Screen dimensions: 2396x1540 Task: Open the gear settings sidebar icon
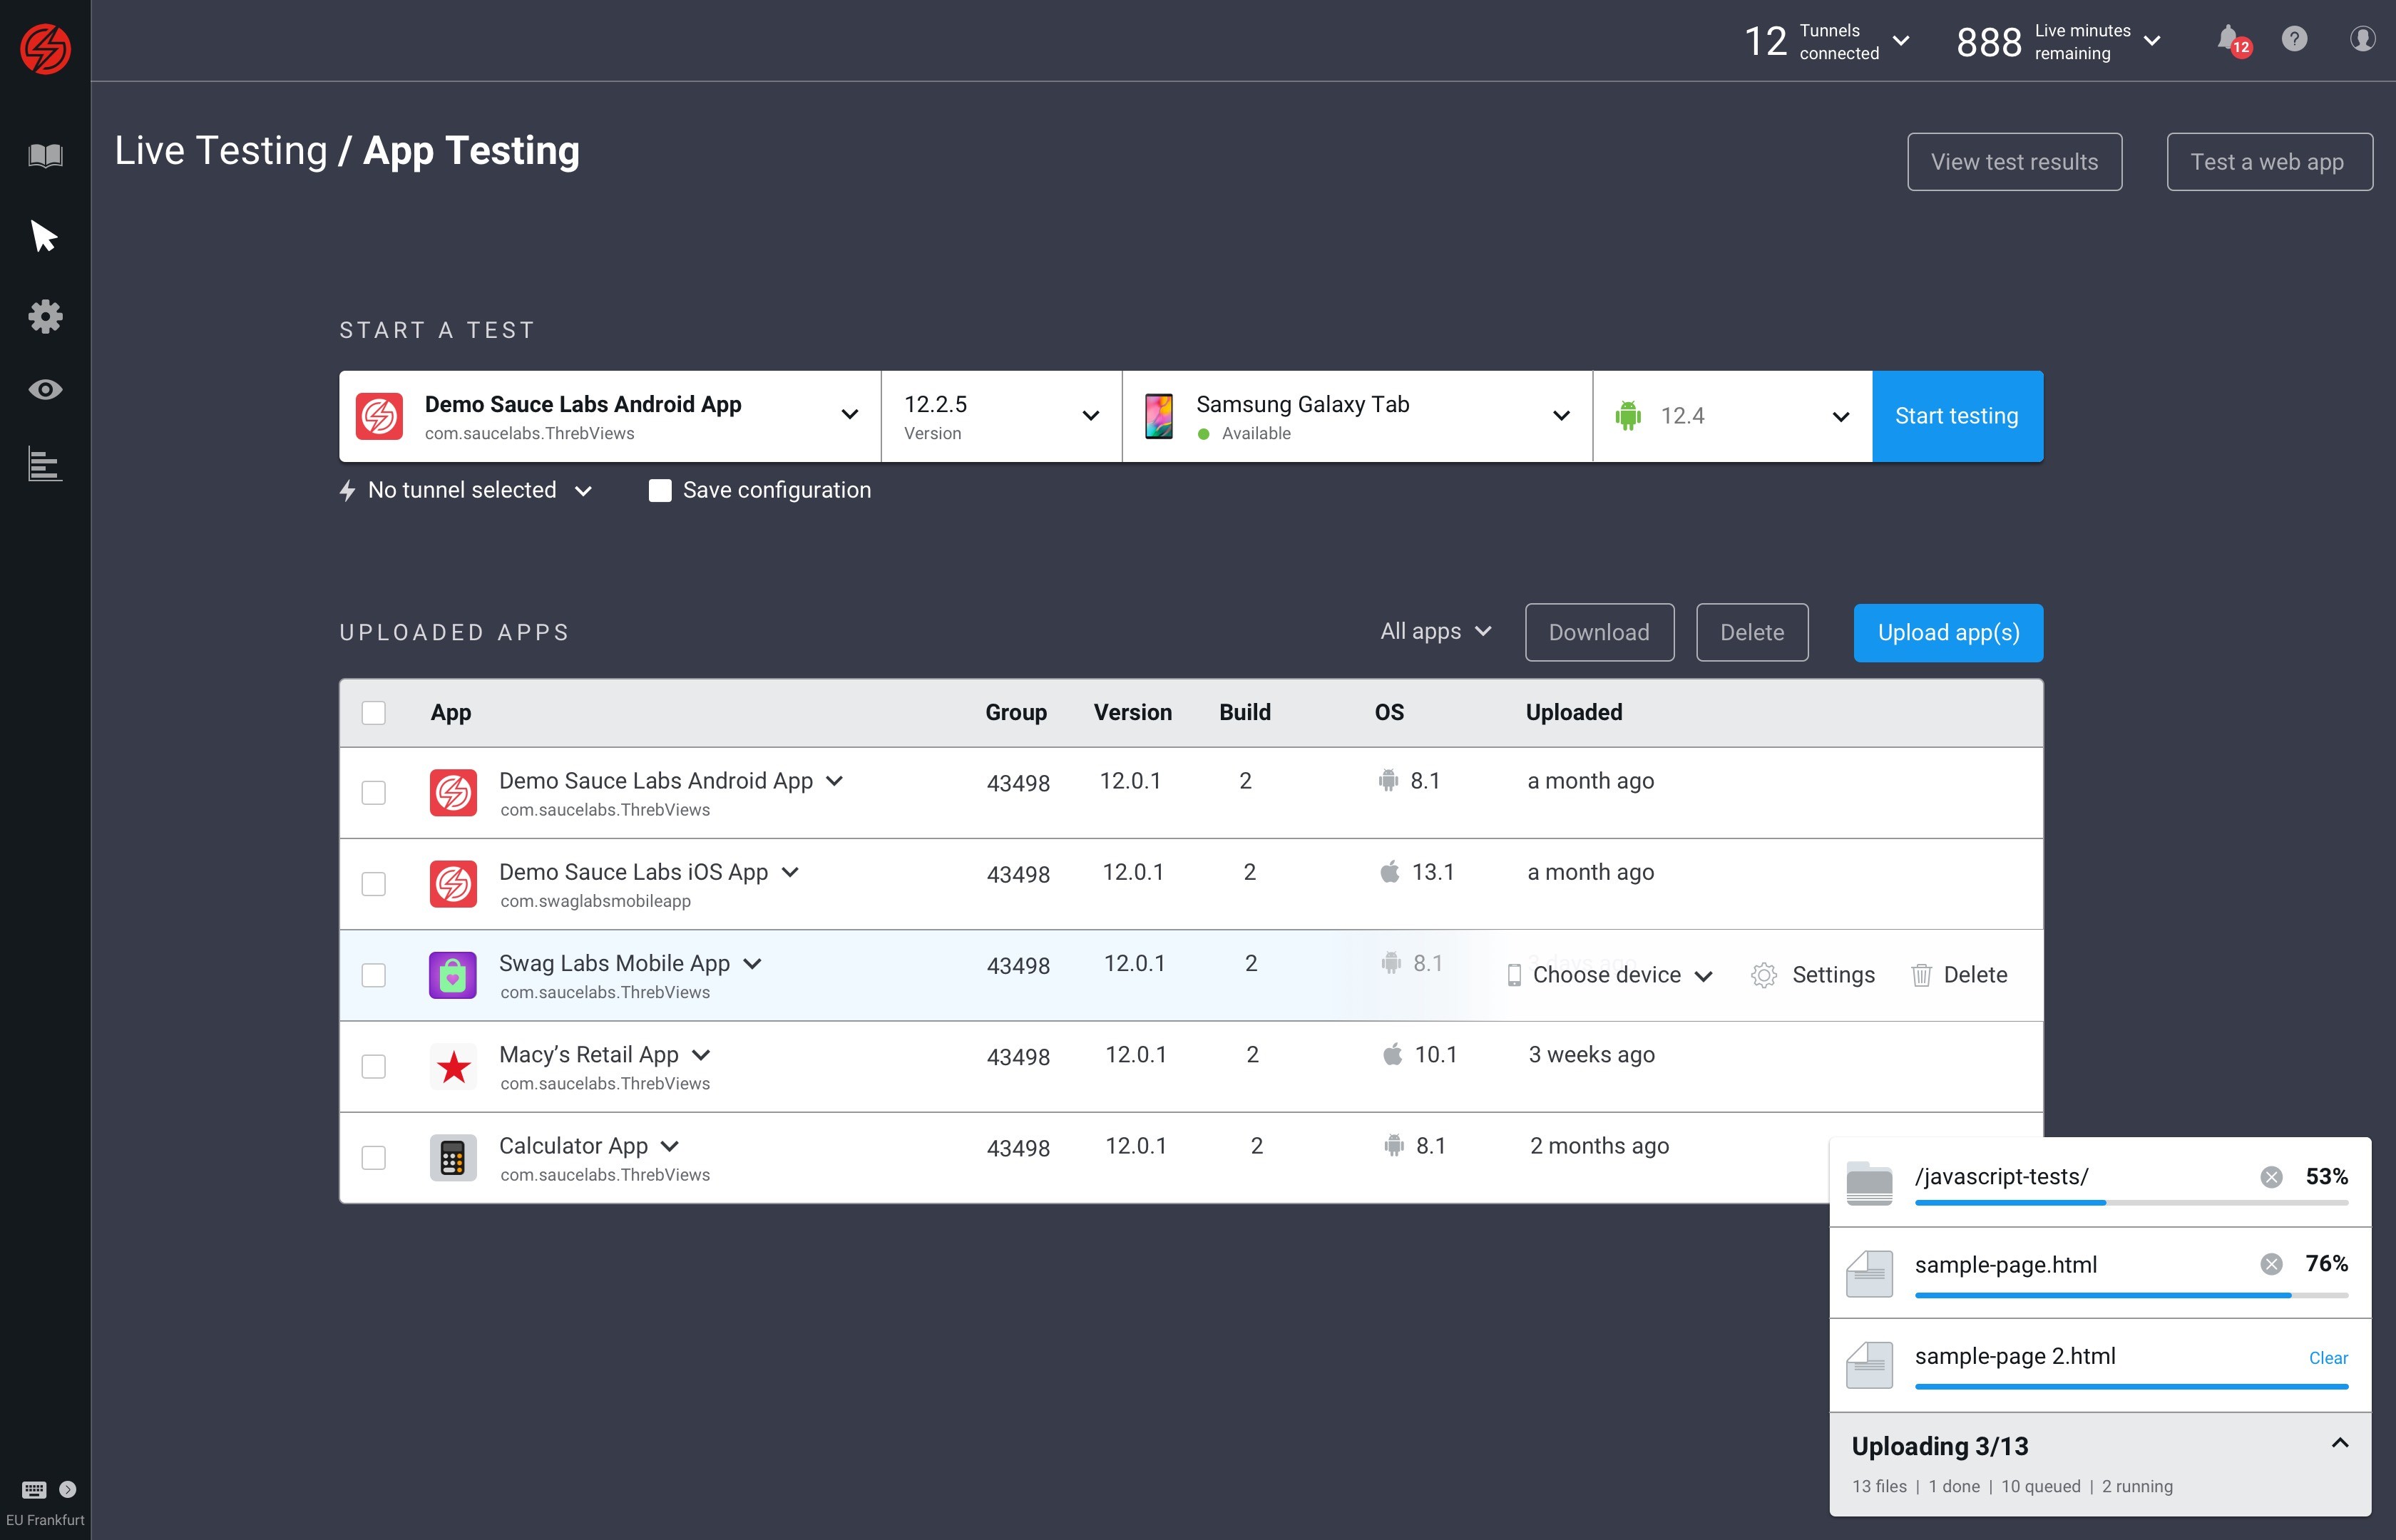[45, 316]
